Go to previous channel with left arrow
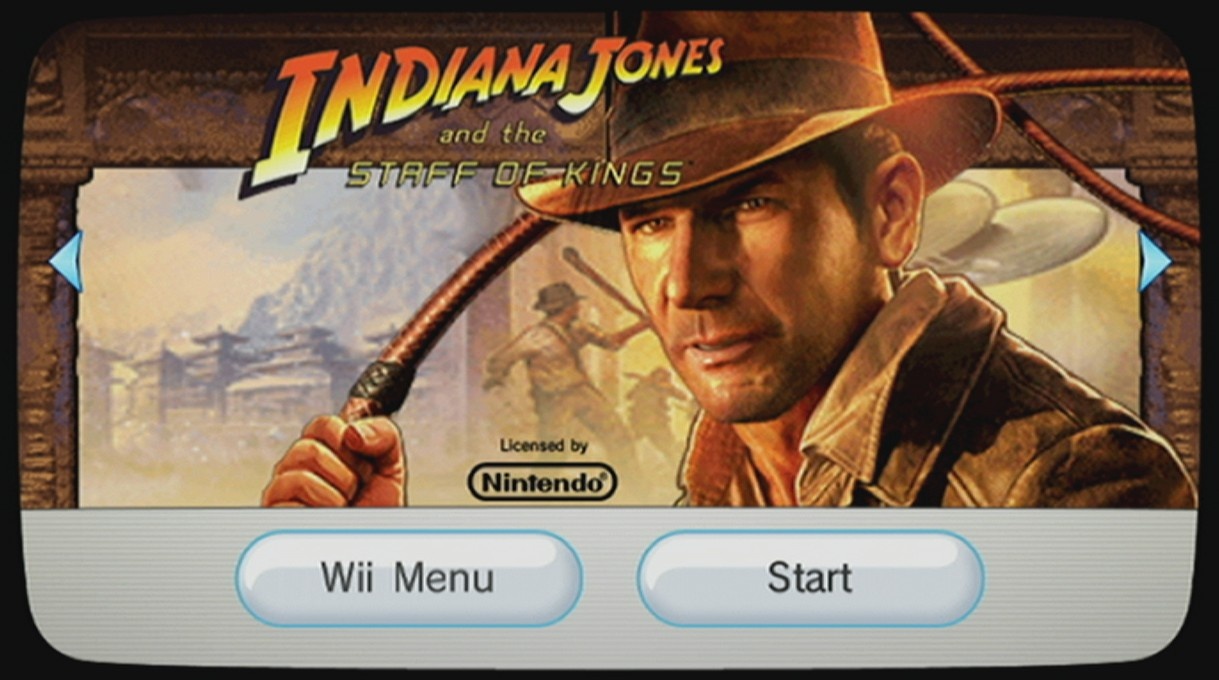1219x680 pixels. coord(66,262)
